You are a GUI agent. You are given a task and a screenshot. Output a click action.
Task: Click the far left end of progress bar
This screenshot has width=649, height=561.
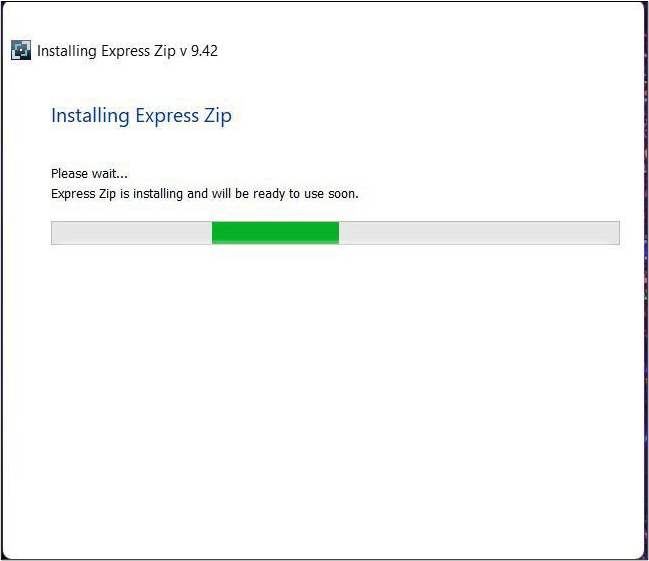(56, 233)
